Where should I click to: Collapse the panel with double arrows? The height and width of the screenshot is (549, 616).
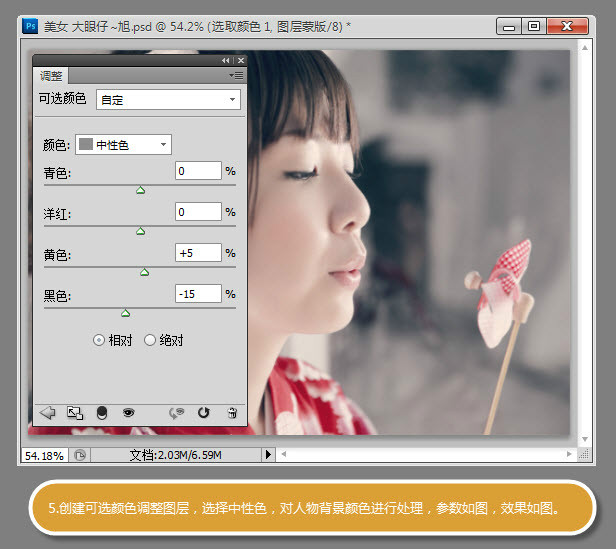tap(226, 61)
